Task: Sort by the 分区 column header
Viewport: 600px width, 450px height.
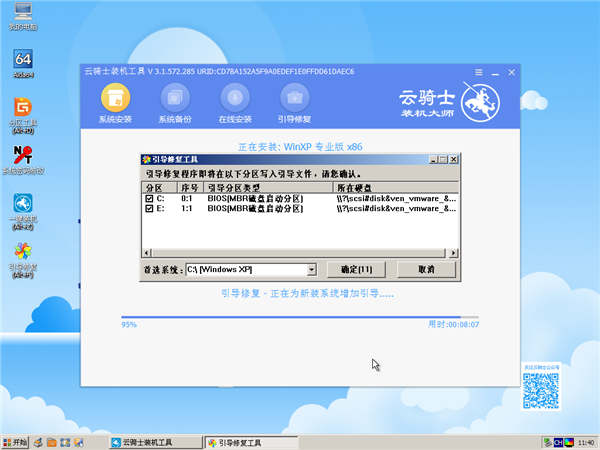Action: [x=160, y=188]
